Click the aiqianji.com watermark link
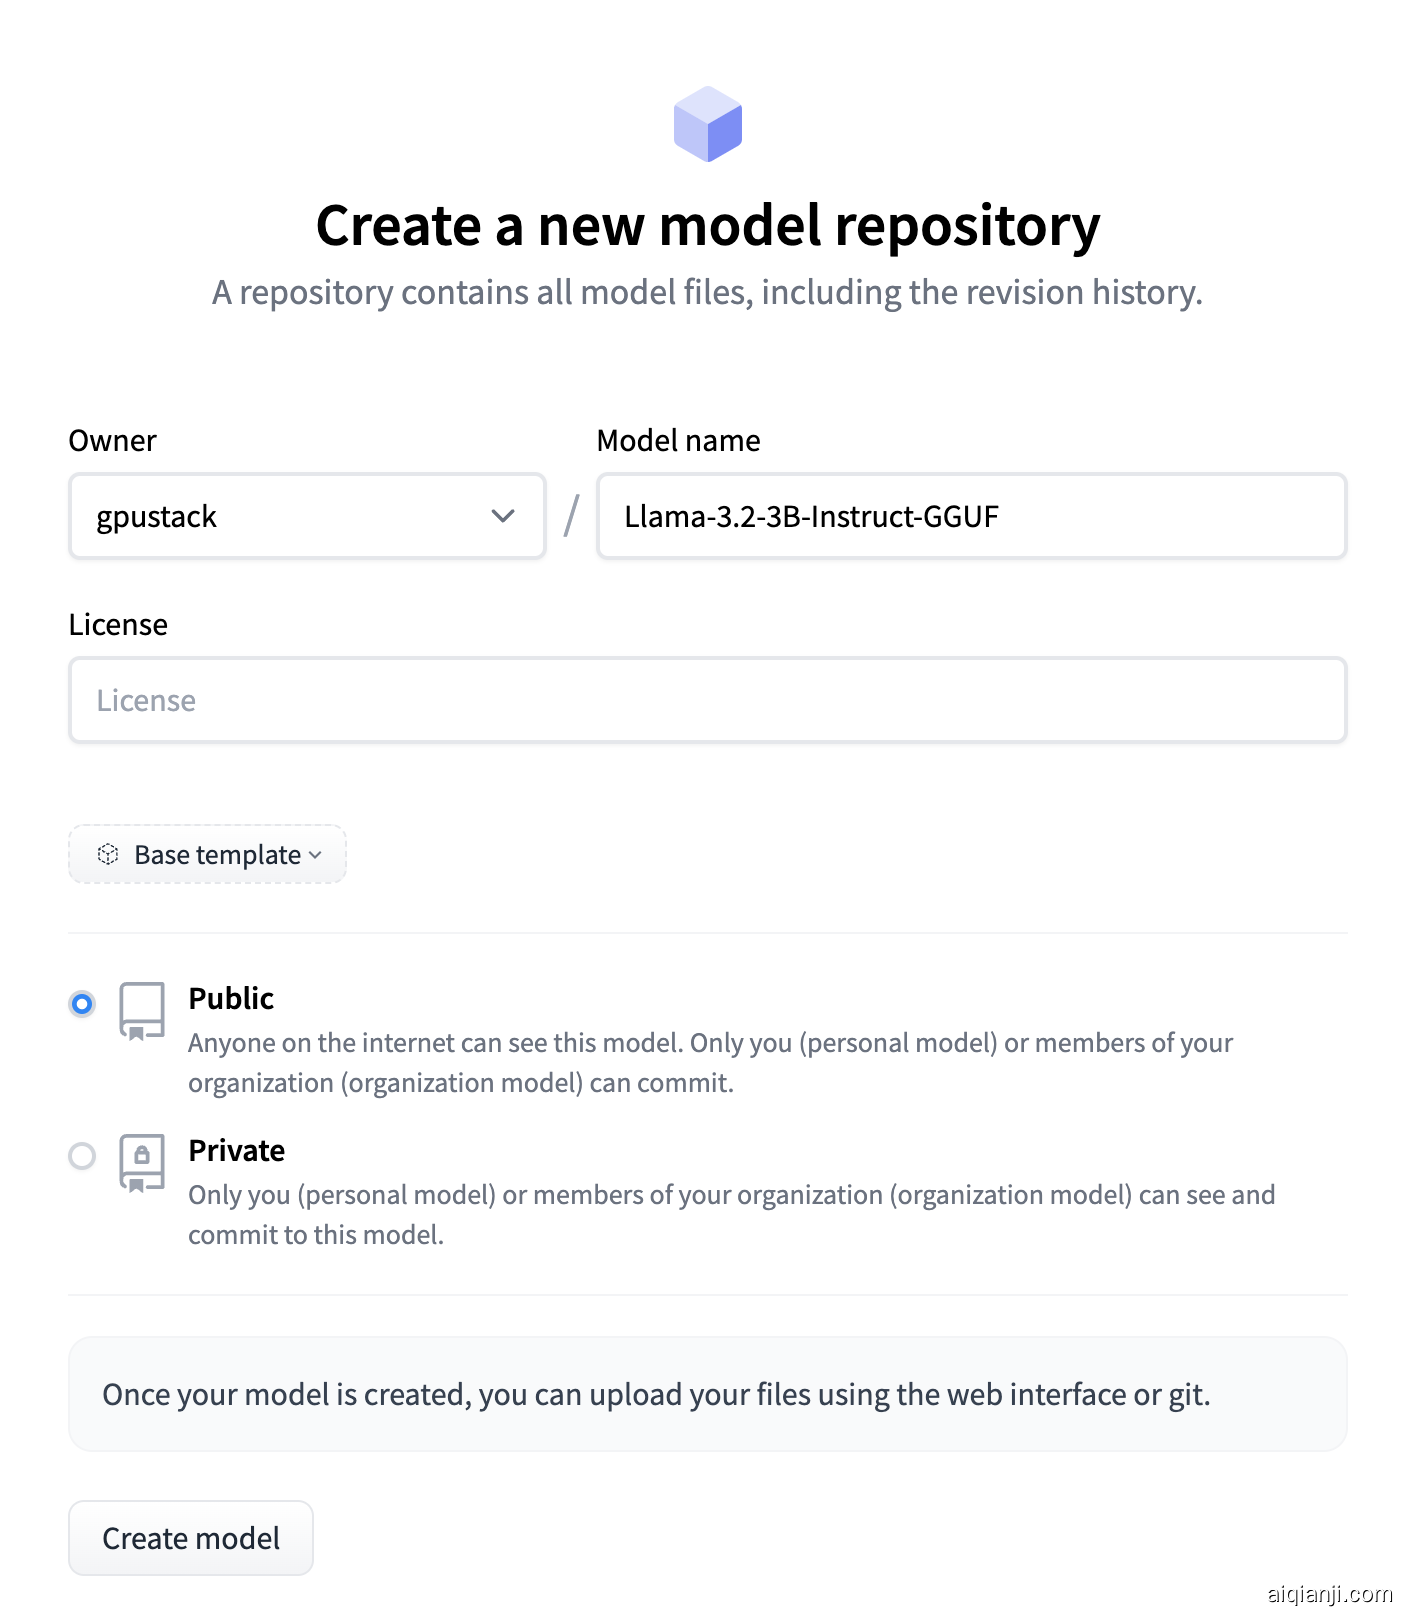 click(x=1329, y=1594)
